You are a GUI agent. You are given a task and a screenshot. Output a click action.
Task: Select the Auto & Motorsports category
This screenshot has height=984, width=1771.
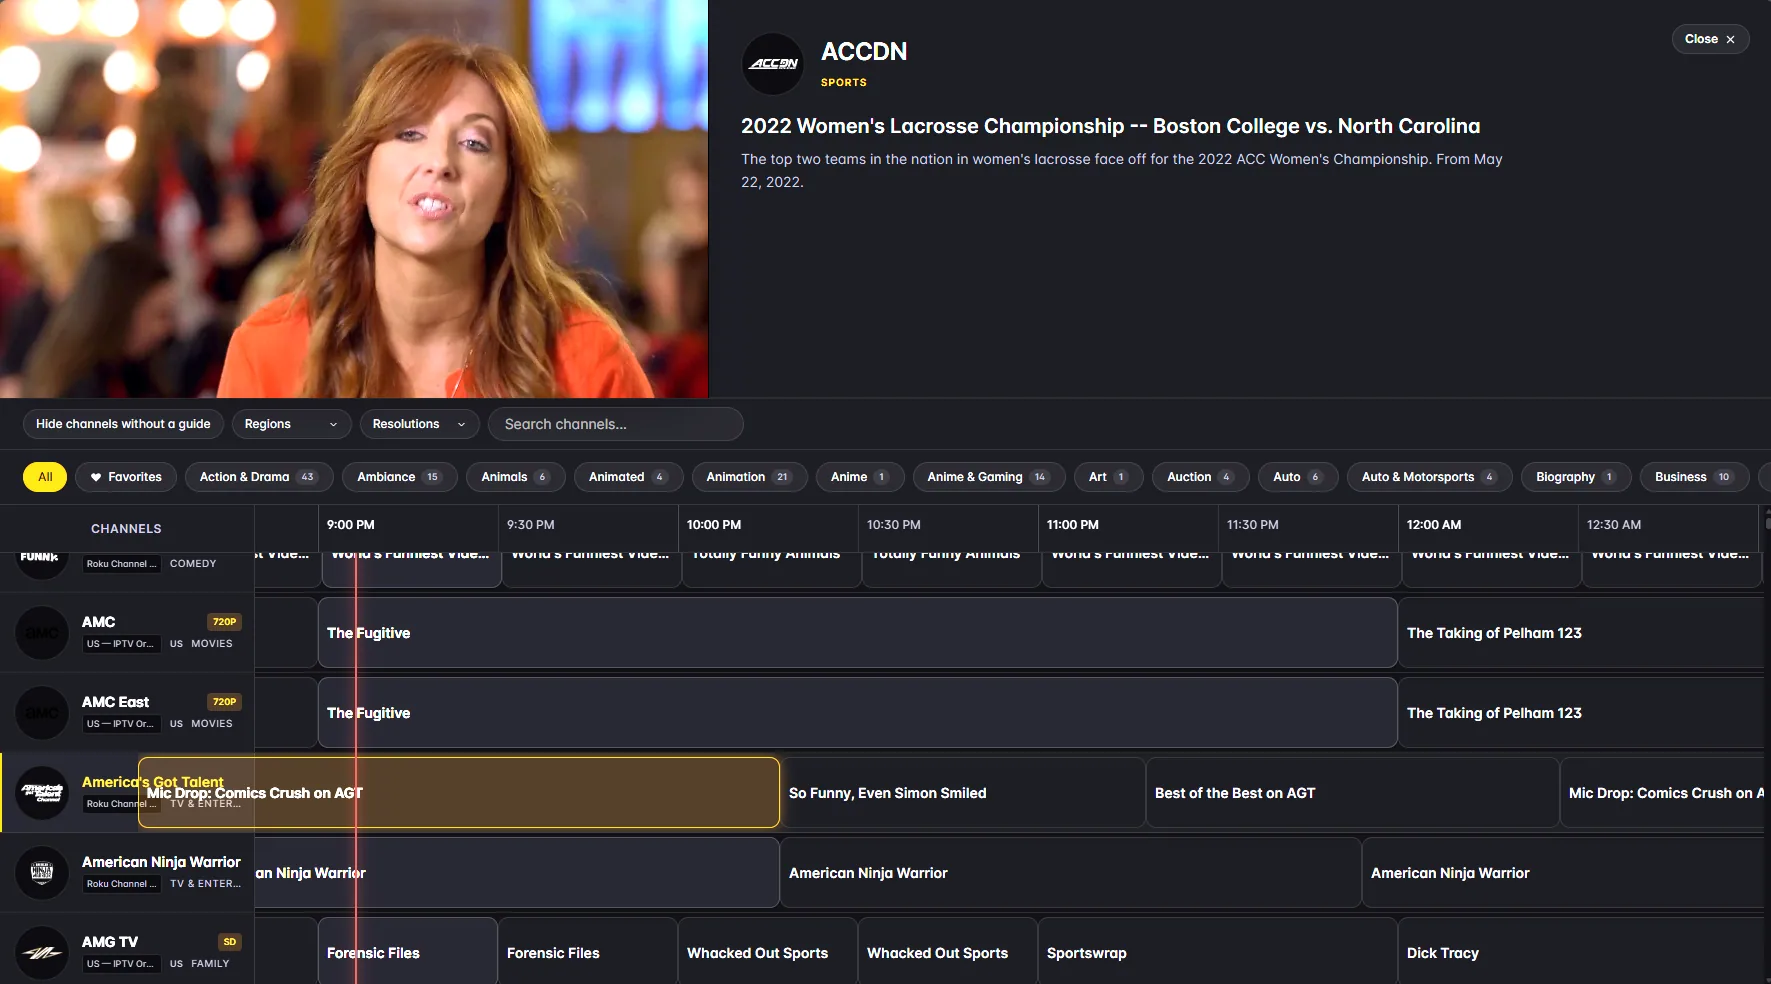1429,477
